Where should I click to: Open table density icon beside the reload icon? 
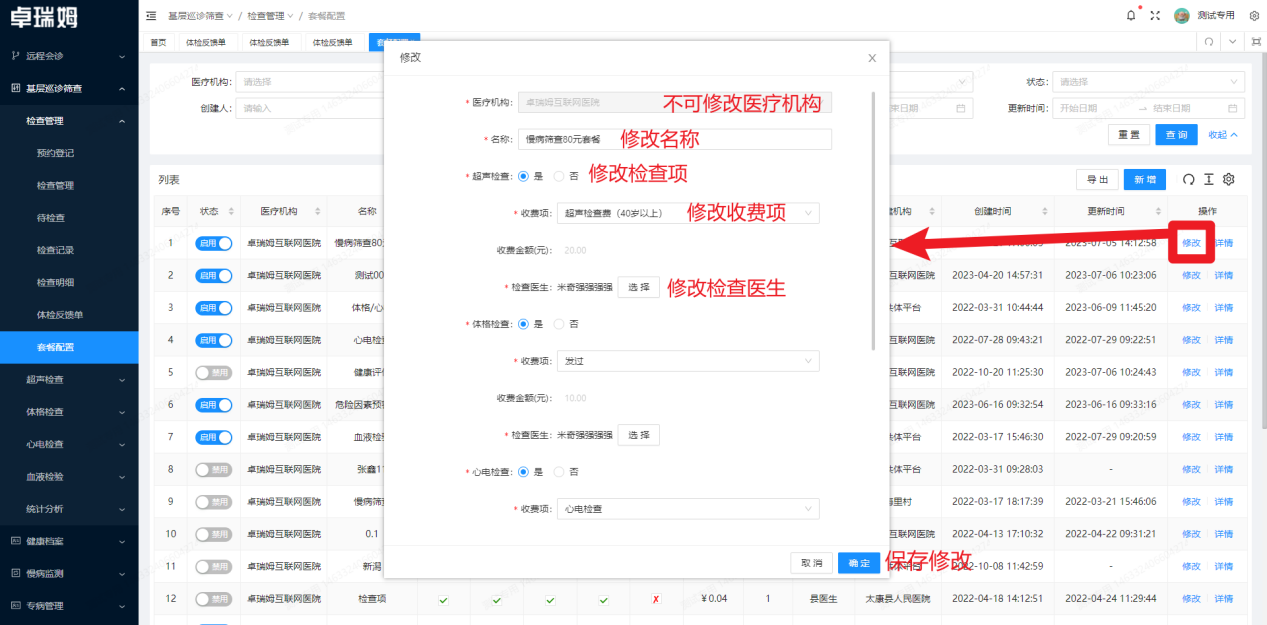[x=1208, y=179]
